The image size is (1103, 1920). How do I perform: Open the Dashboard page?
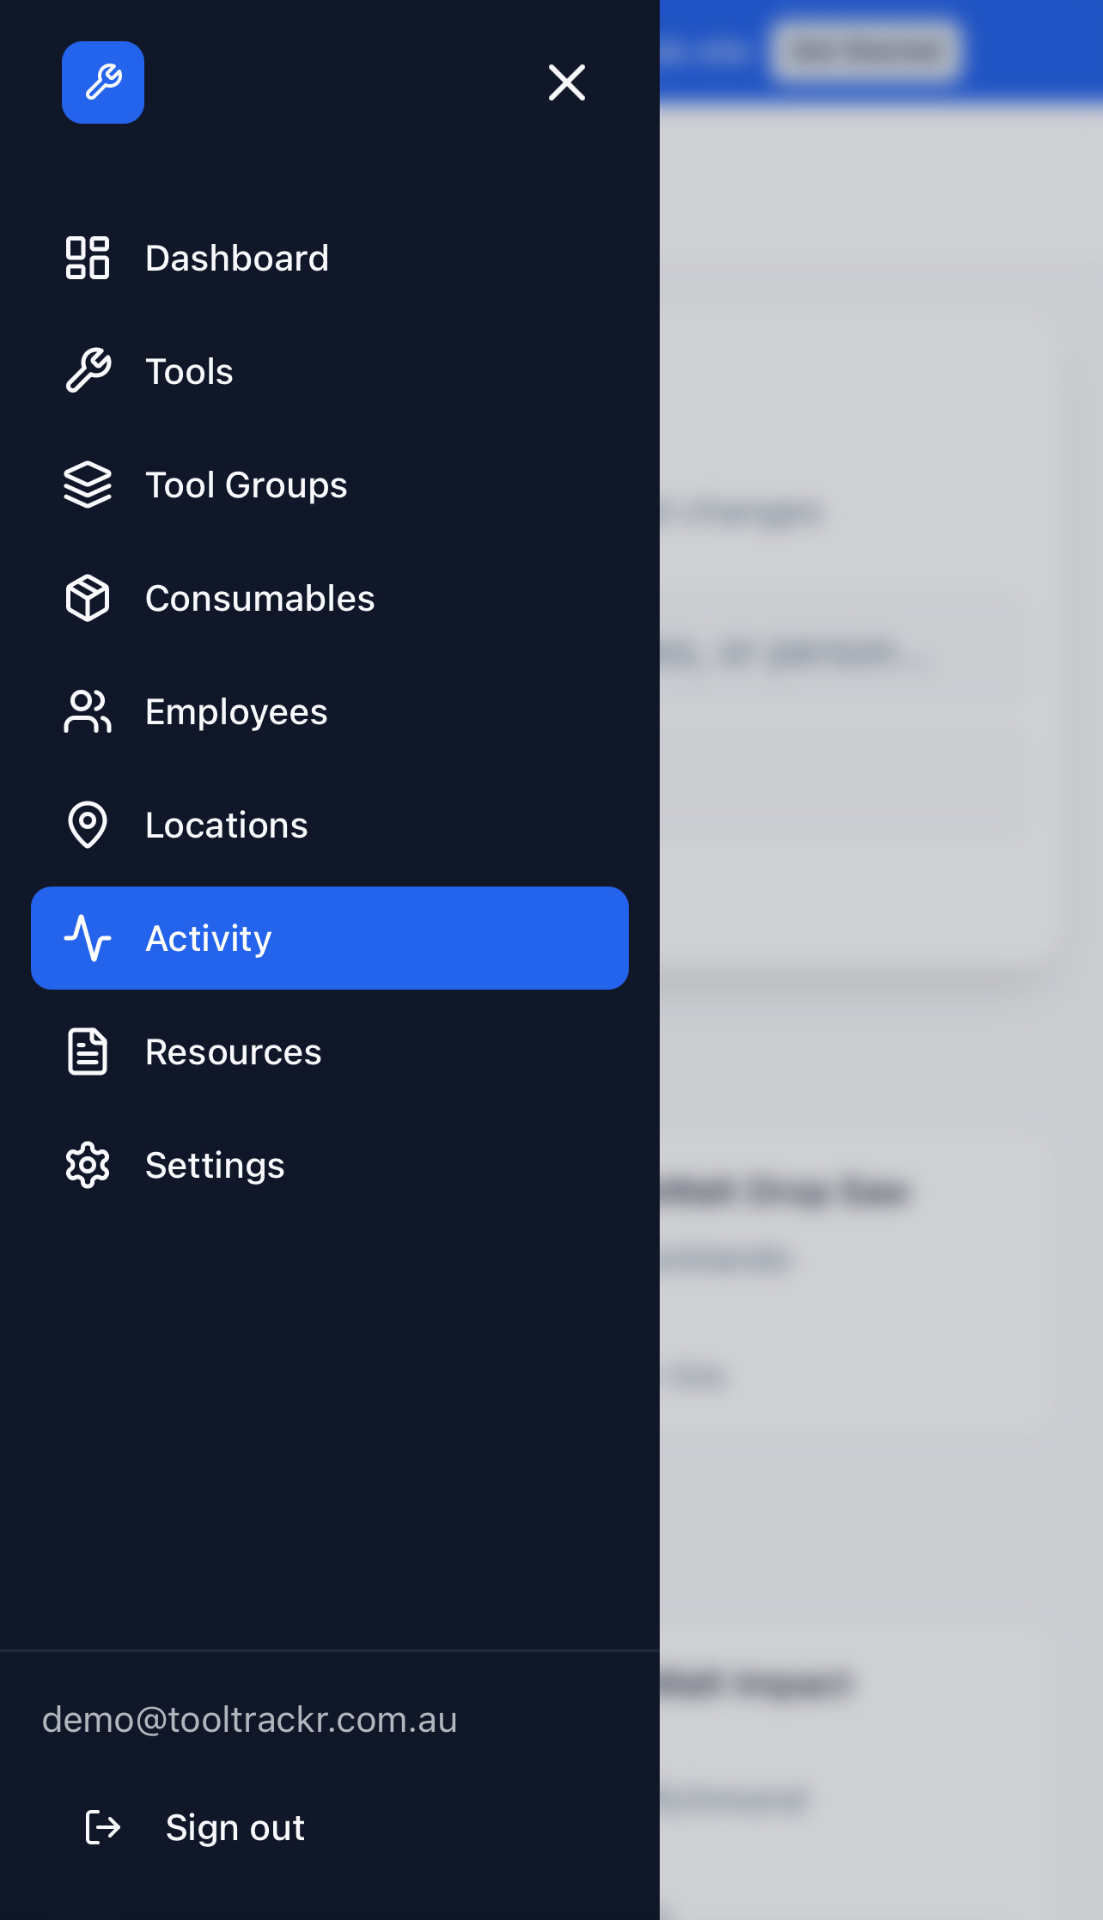point(237,258)
